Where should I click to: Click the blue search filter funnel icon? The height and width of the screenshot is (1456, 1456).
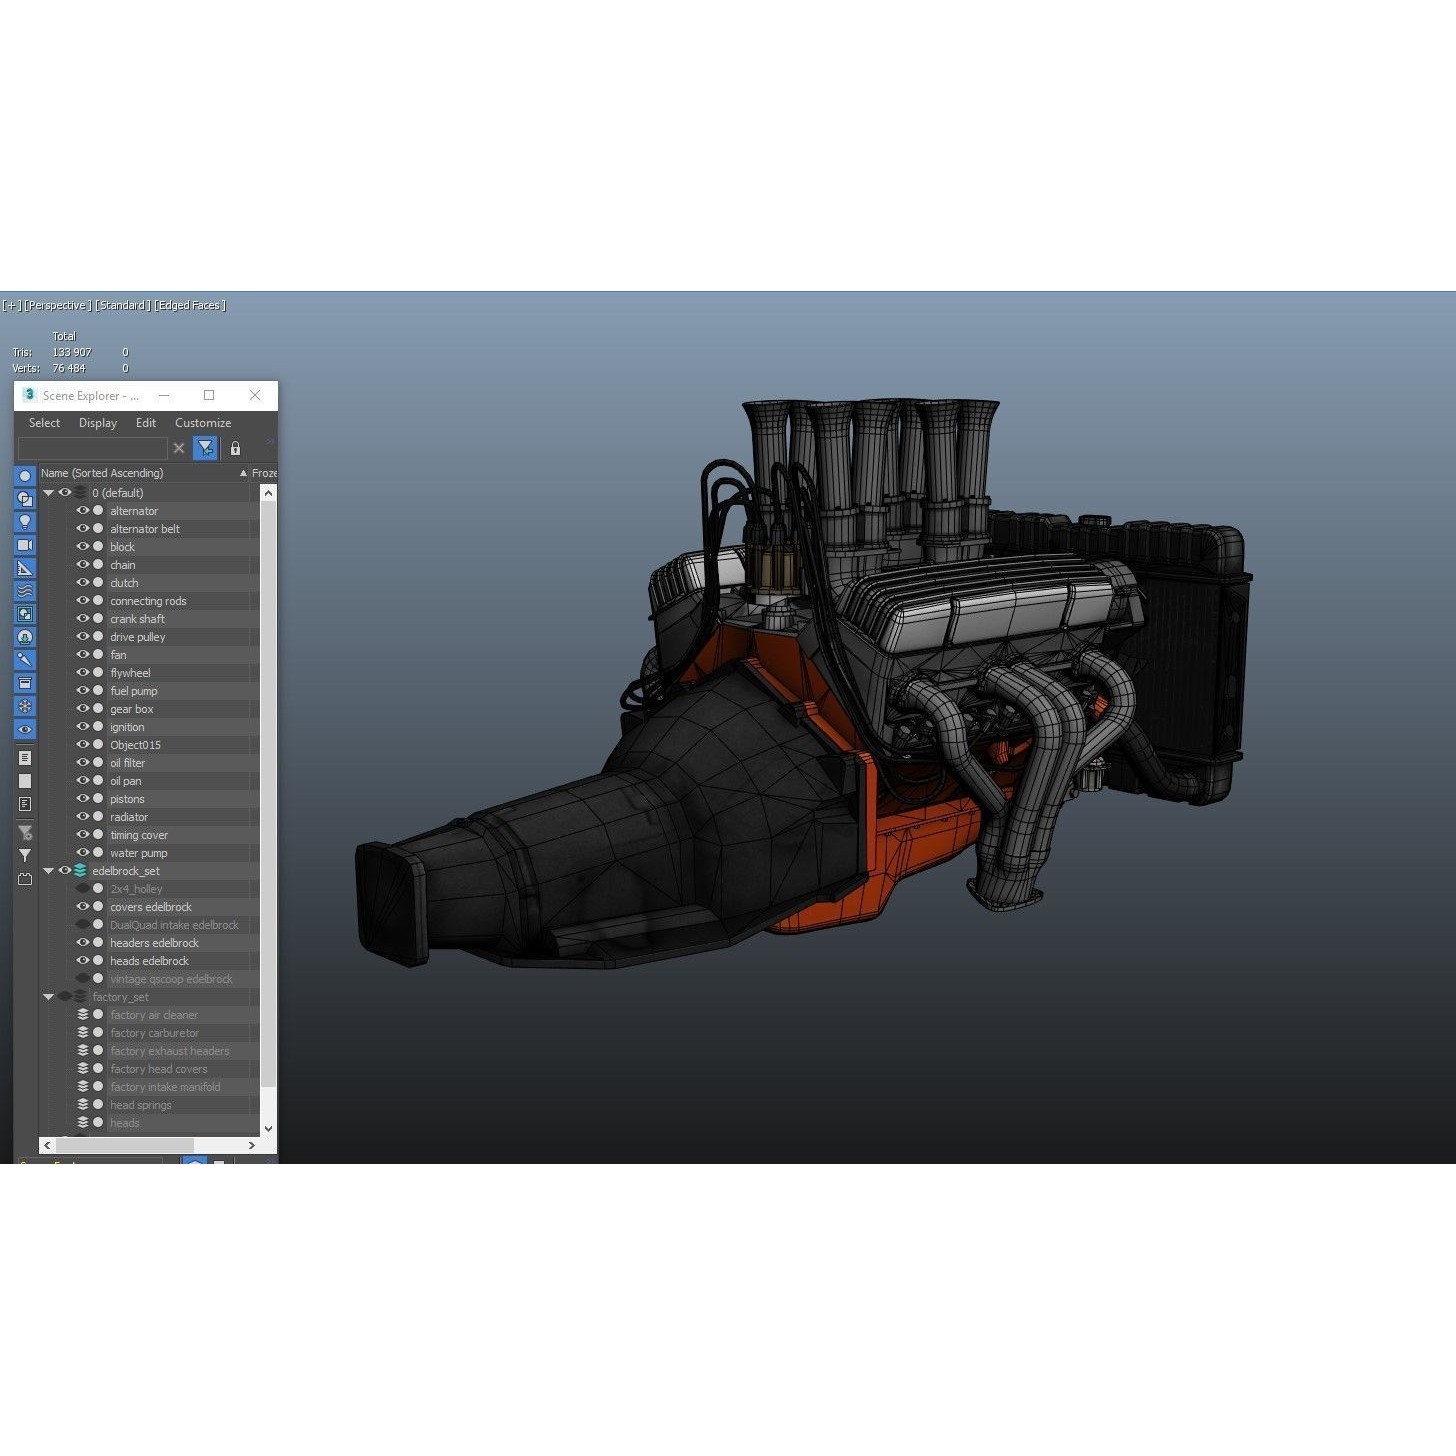click(206, 449)
